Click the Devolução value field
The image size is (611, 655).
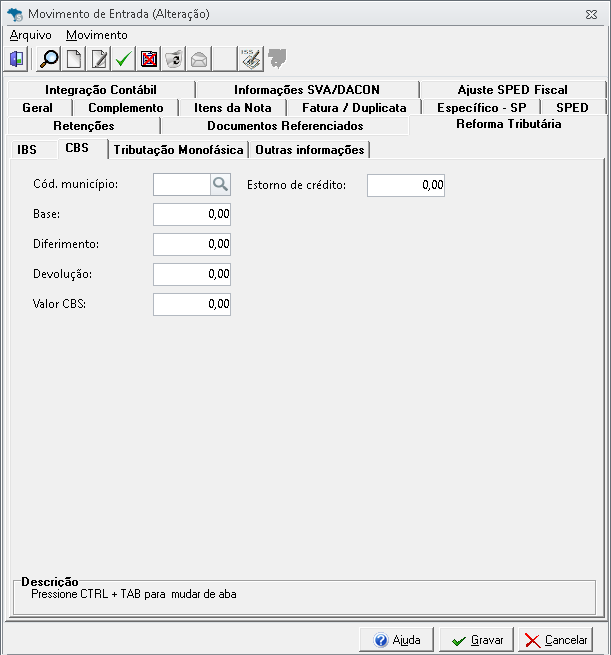pyautogui.click(x=192, y=274)
